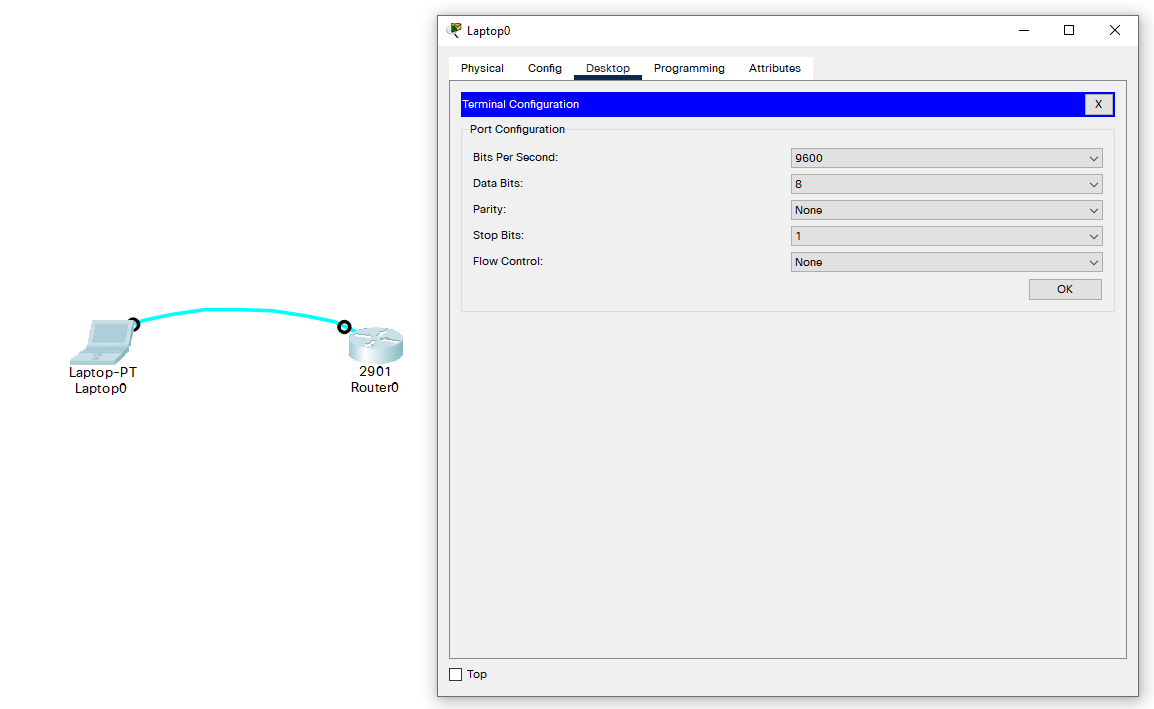
Task: Open the Bits Per Second dropdown
Action: pyautogui.click(x=946, y=158)
